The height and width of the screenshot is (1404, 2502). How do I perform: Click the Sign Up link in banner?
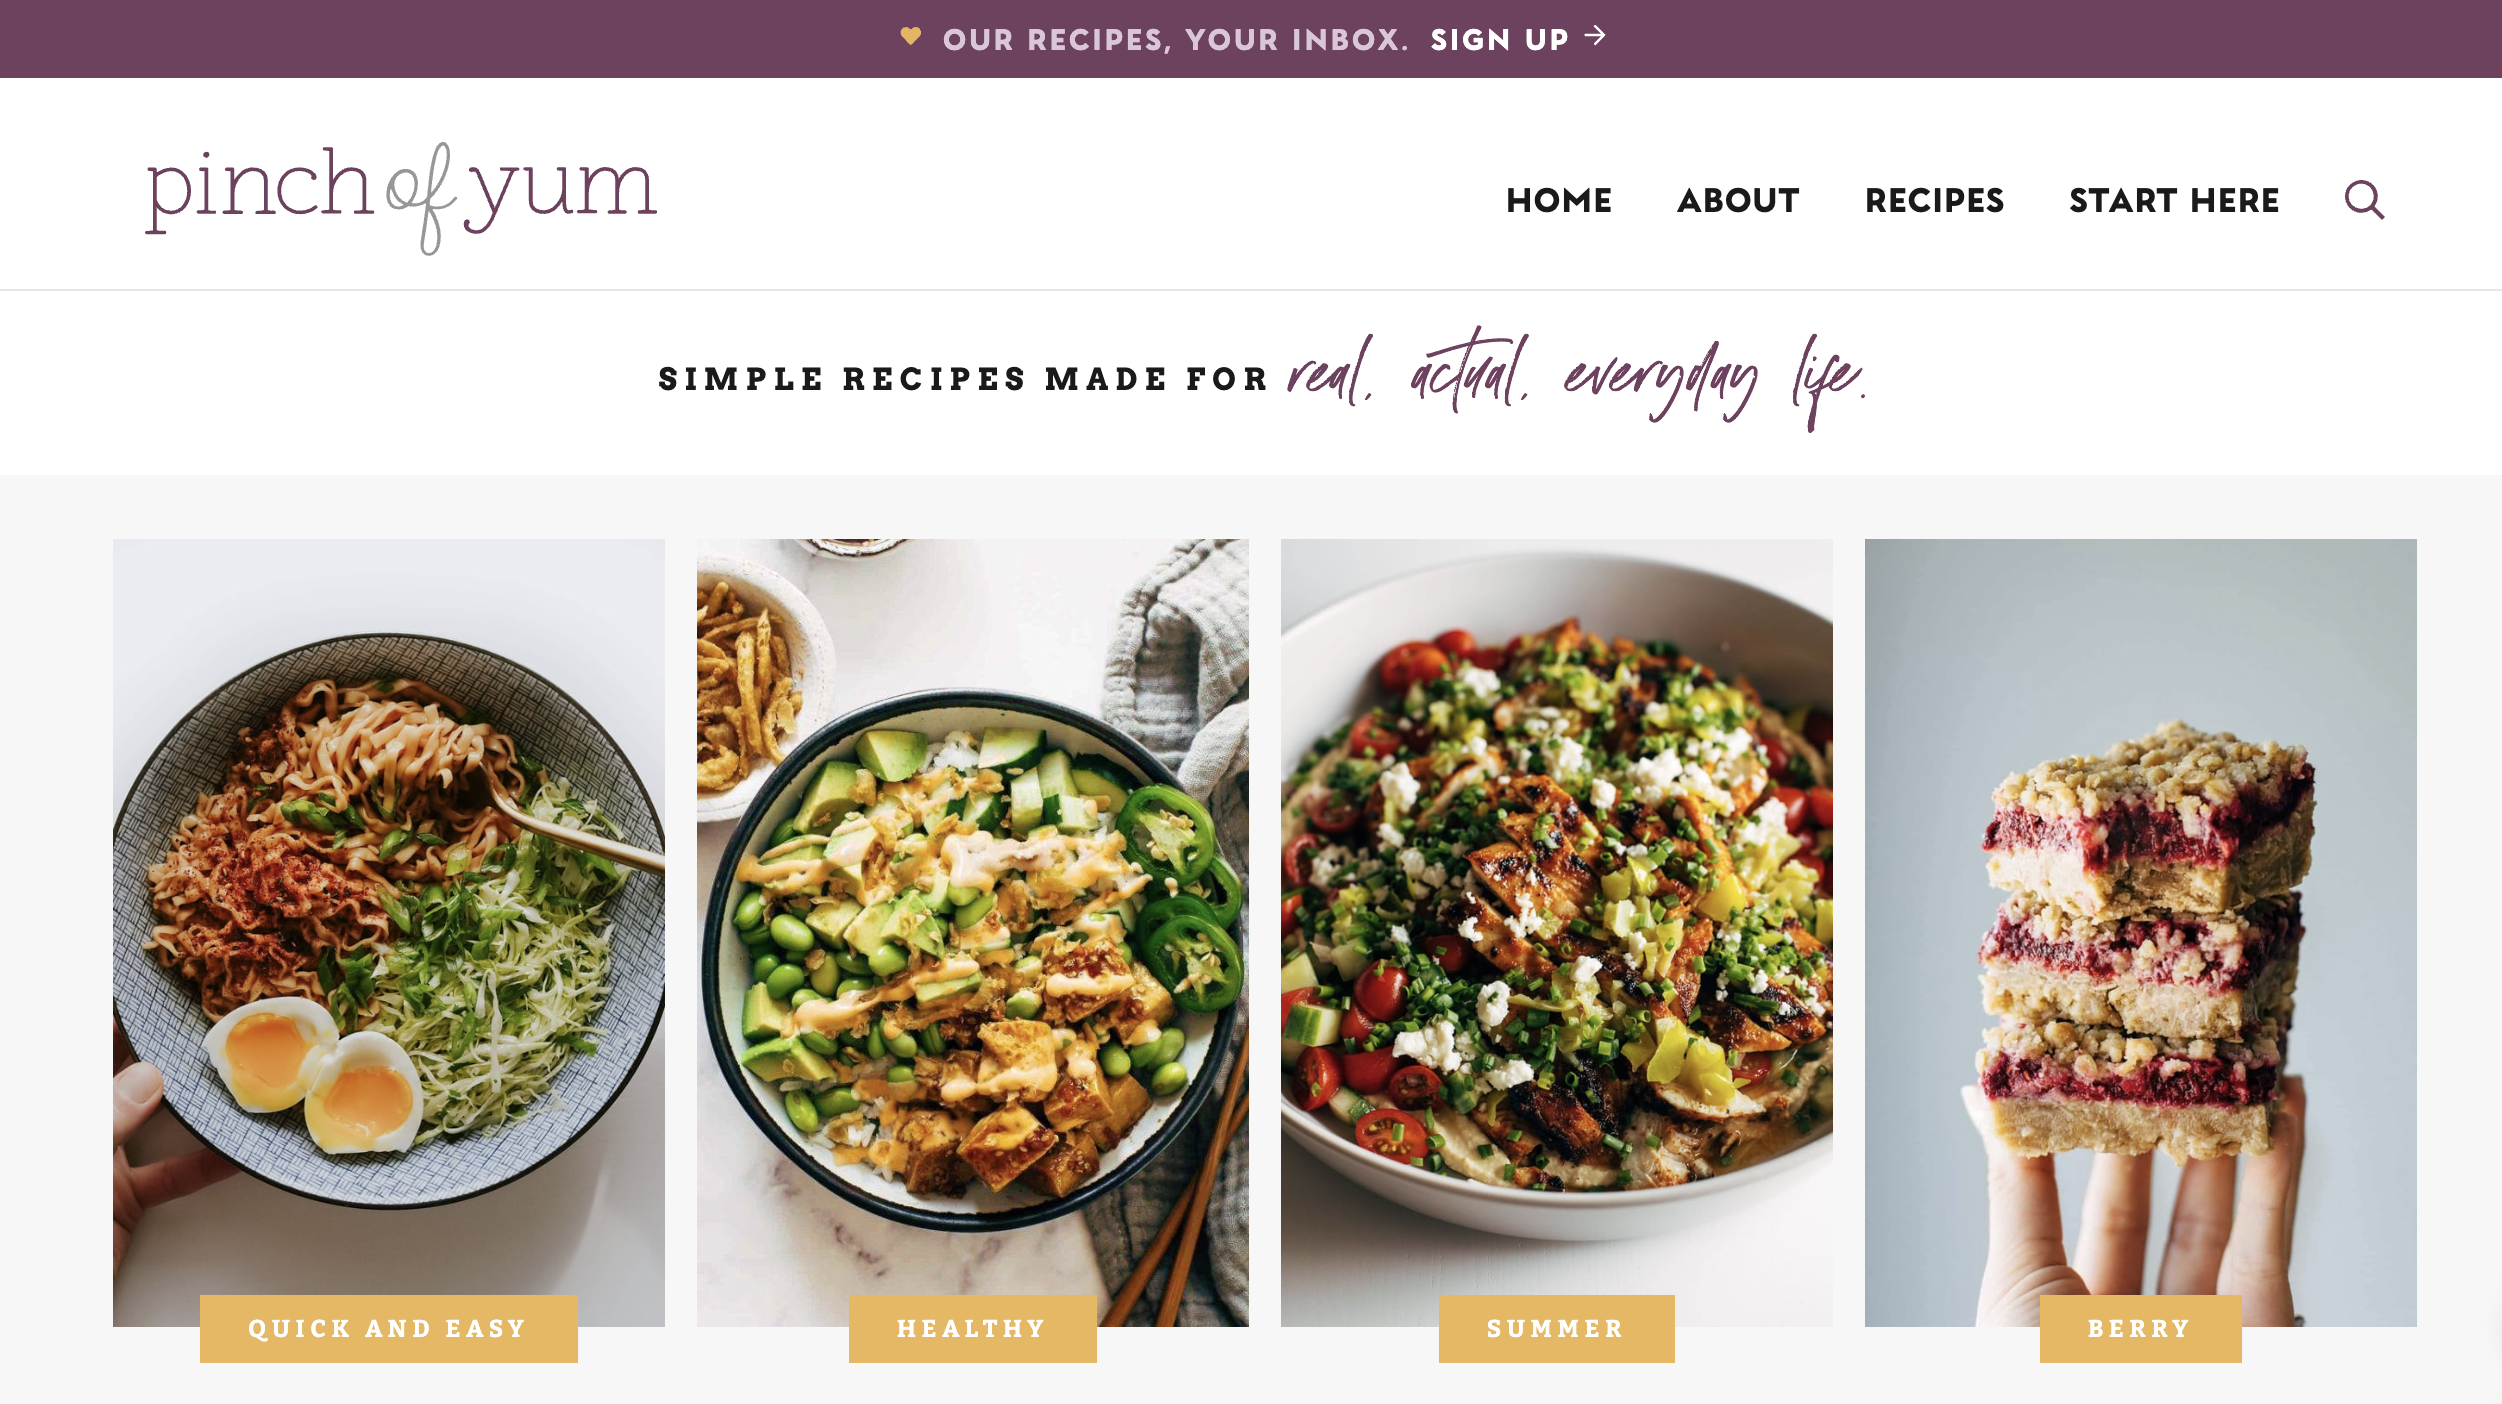click(1499, 40)
